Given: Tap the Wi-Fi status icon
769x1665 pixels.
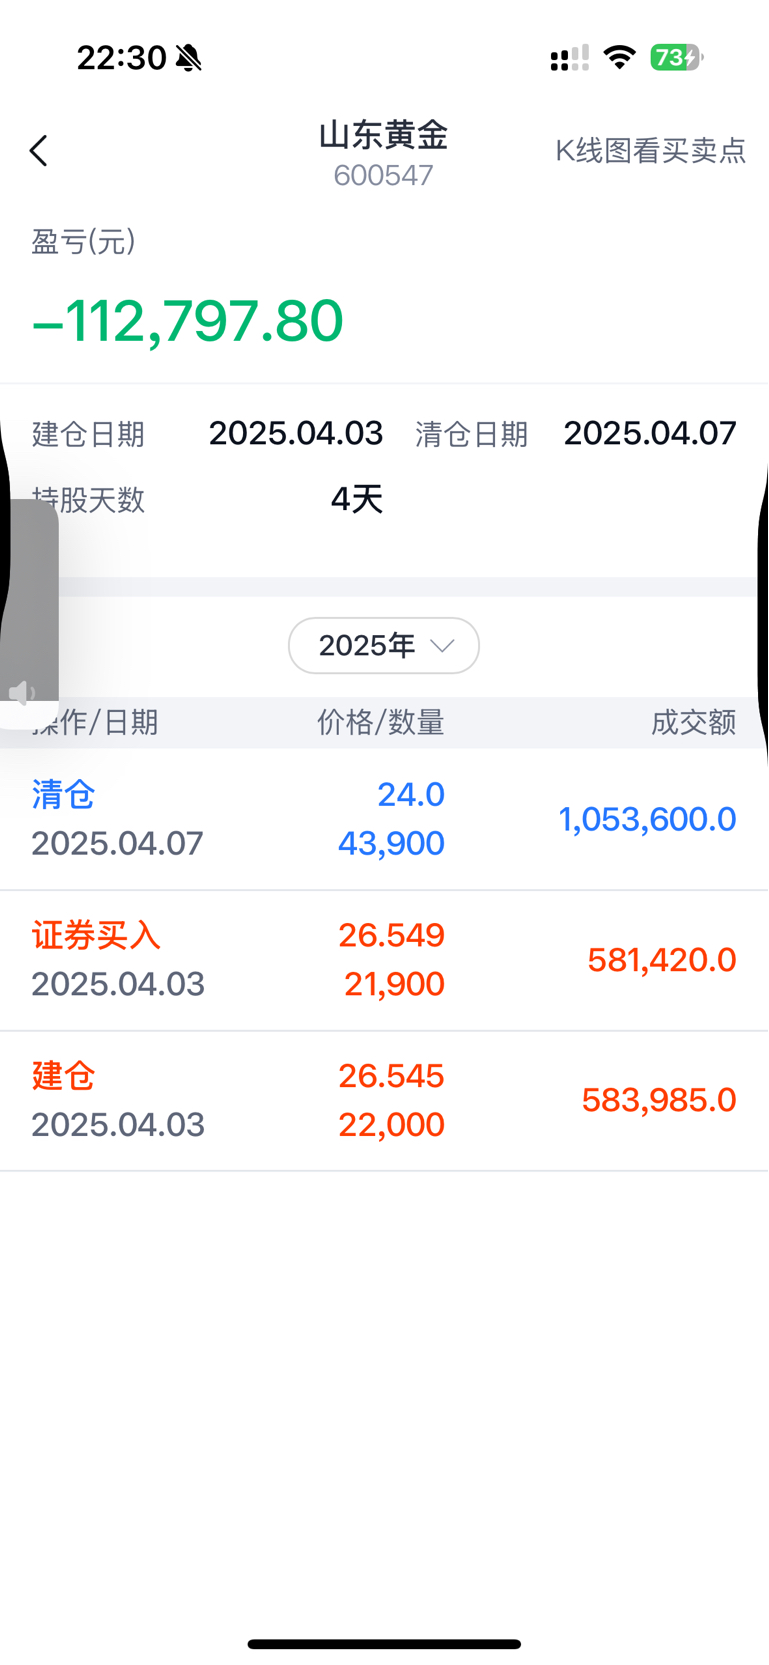Looking at the screenshot, I should tap(620, 57).
